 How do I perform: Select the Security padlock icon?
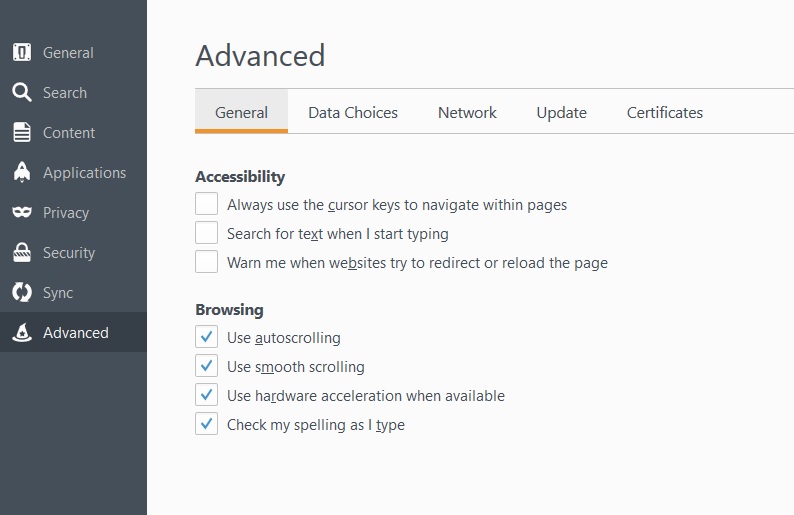(x=22, y=252)
